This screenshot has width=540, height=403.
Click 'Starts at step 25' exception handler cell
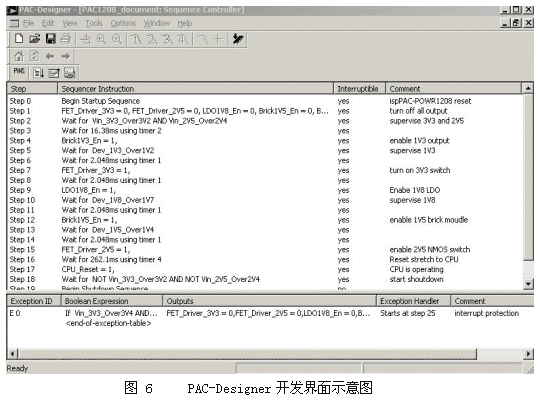click(407, 313)
